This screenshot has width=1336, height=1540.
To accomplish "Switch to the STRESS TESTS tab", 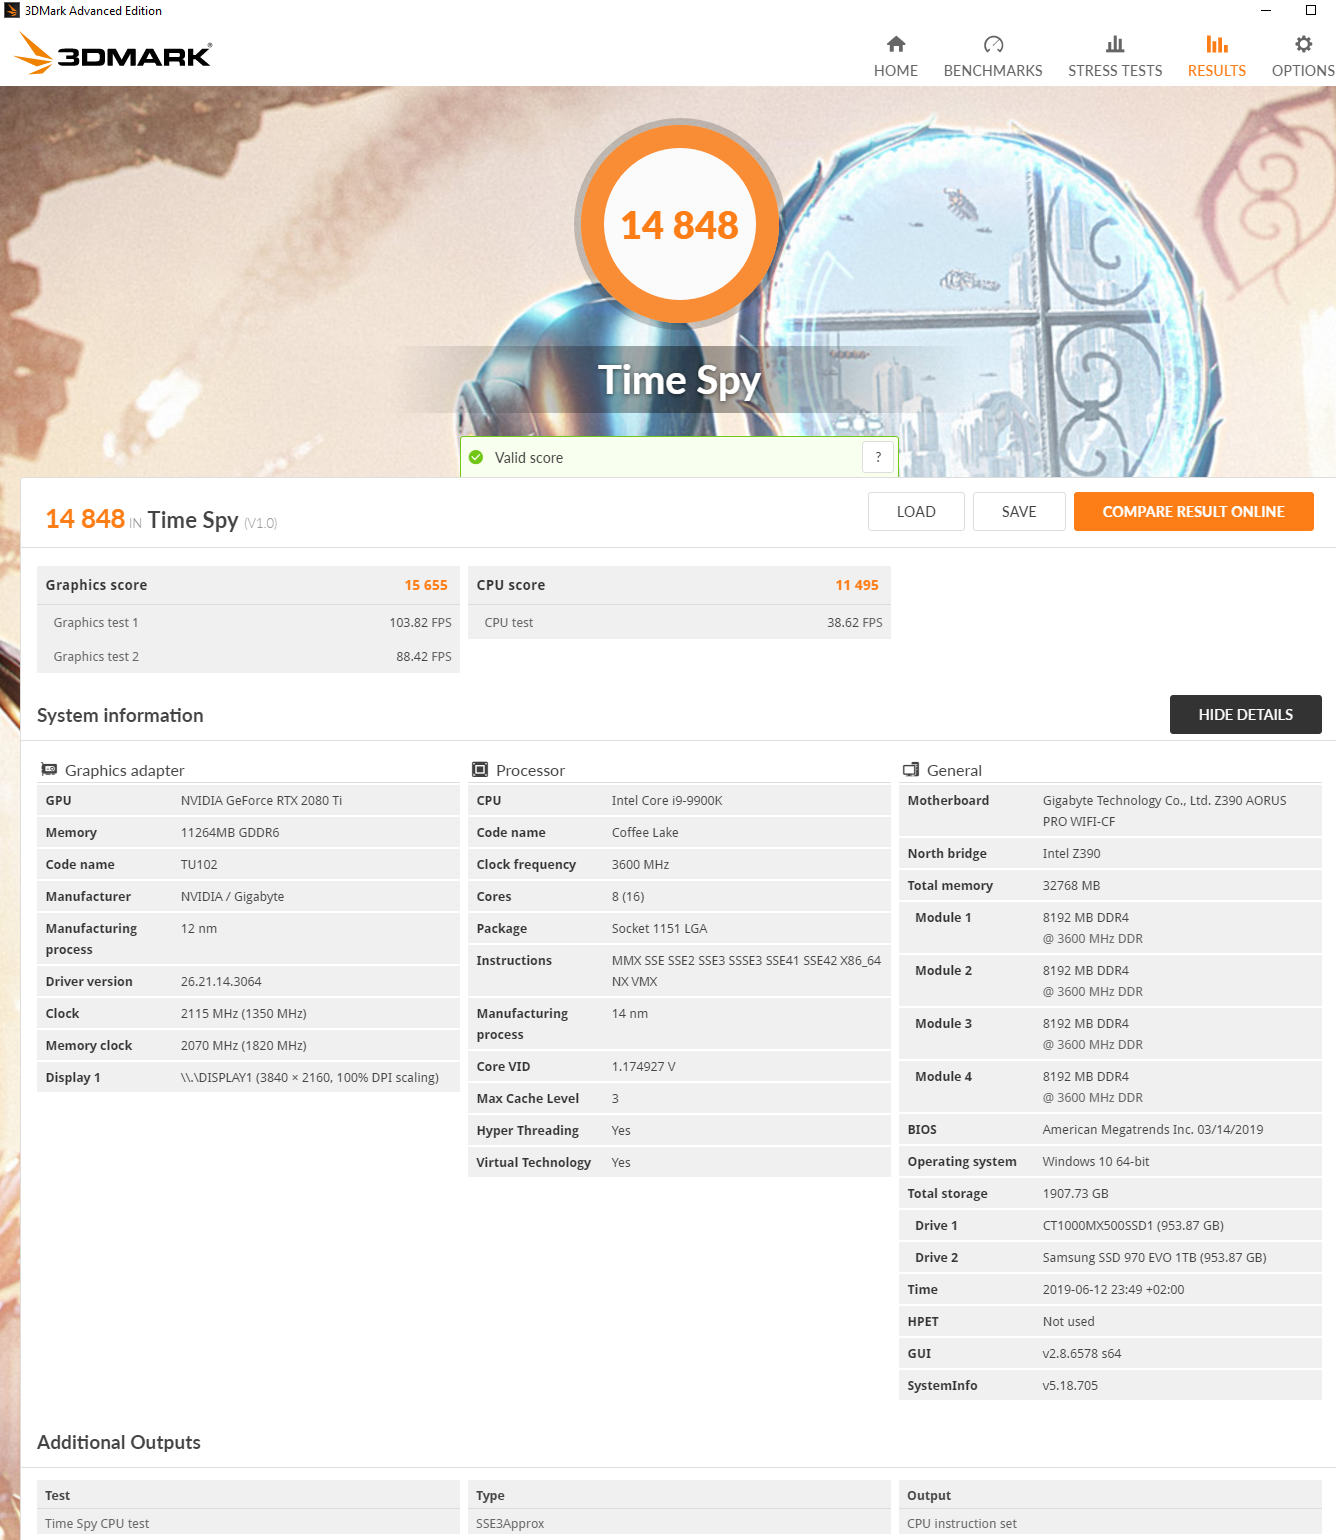I will (x=1115, y=58).
